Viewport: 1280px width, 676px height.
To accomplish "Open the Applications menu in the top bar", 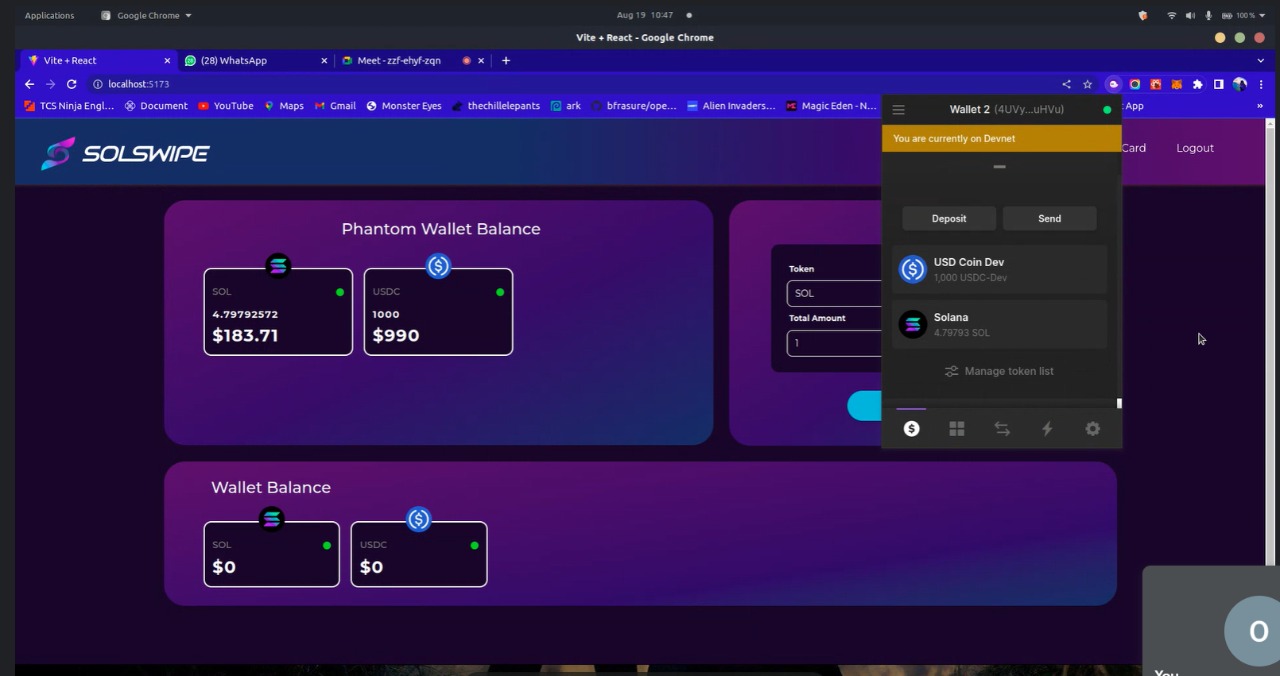I will point(49,15).
